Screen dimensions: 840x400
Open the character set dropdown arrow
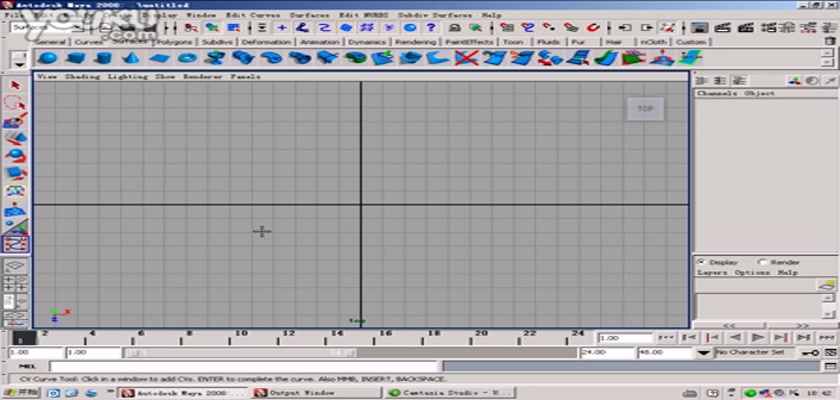tap(706, 353)
